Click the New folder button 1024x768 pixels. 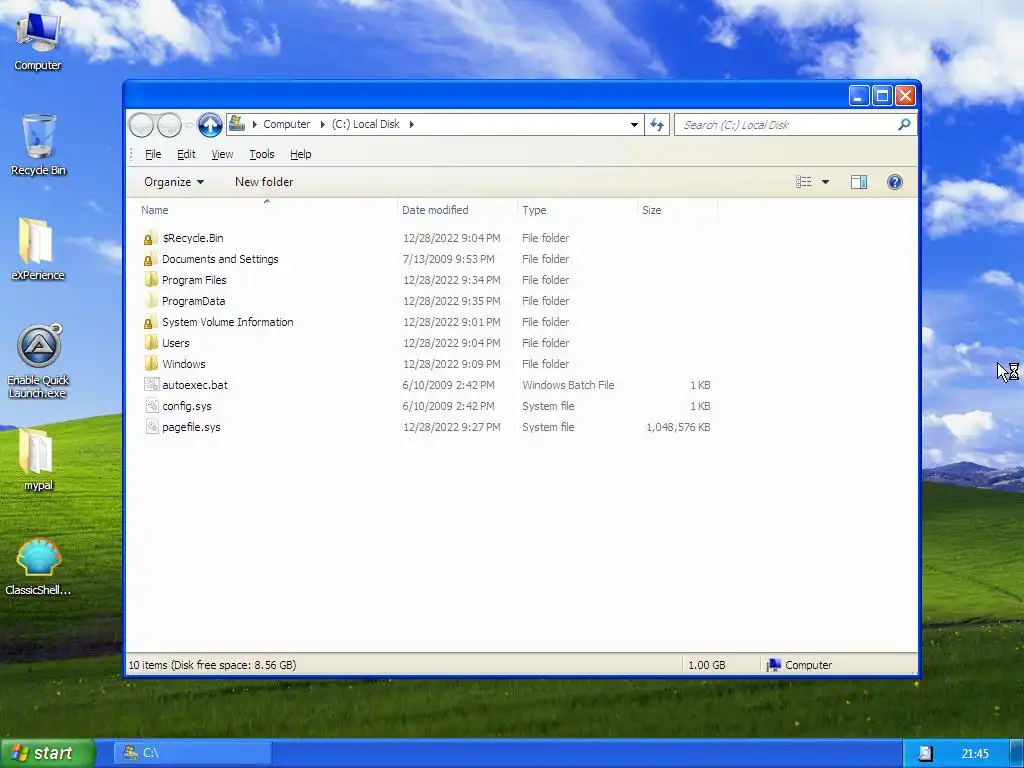coord(264,182)
